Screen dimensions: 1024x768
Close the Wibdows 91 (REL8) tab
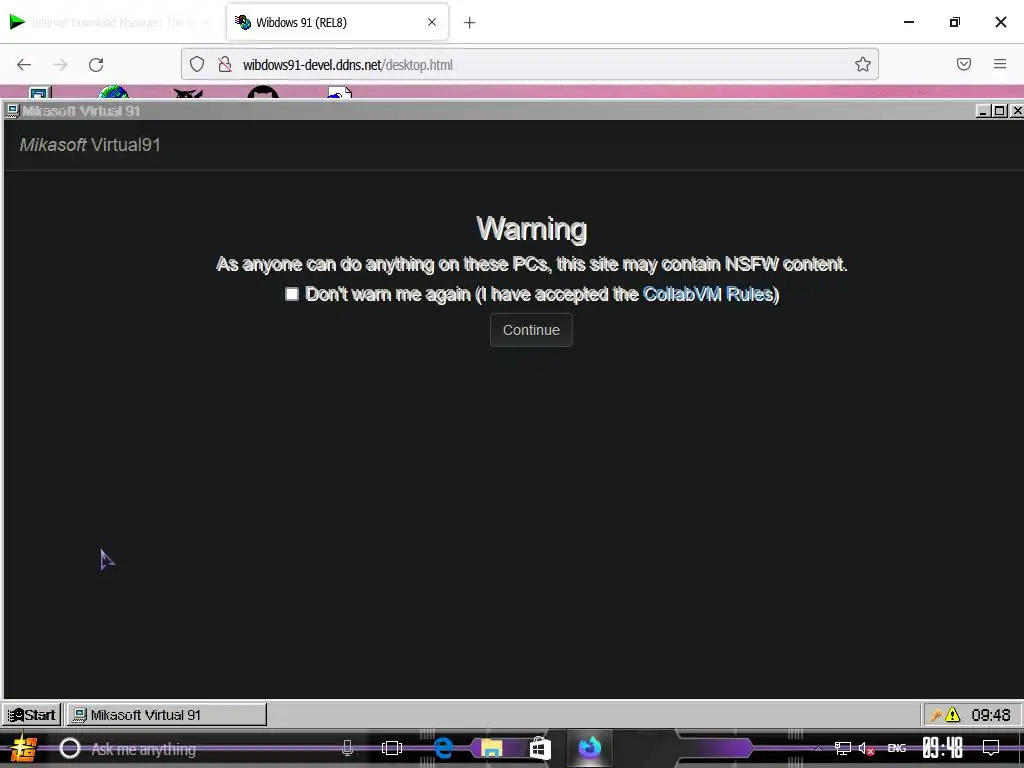[432, 22]
